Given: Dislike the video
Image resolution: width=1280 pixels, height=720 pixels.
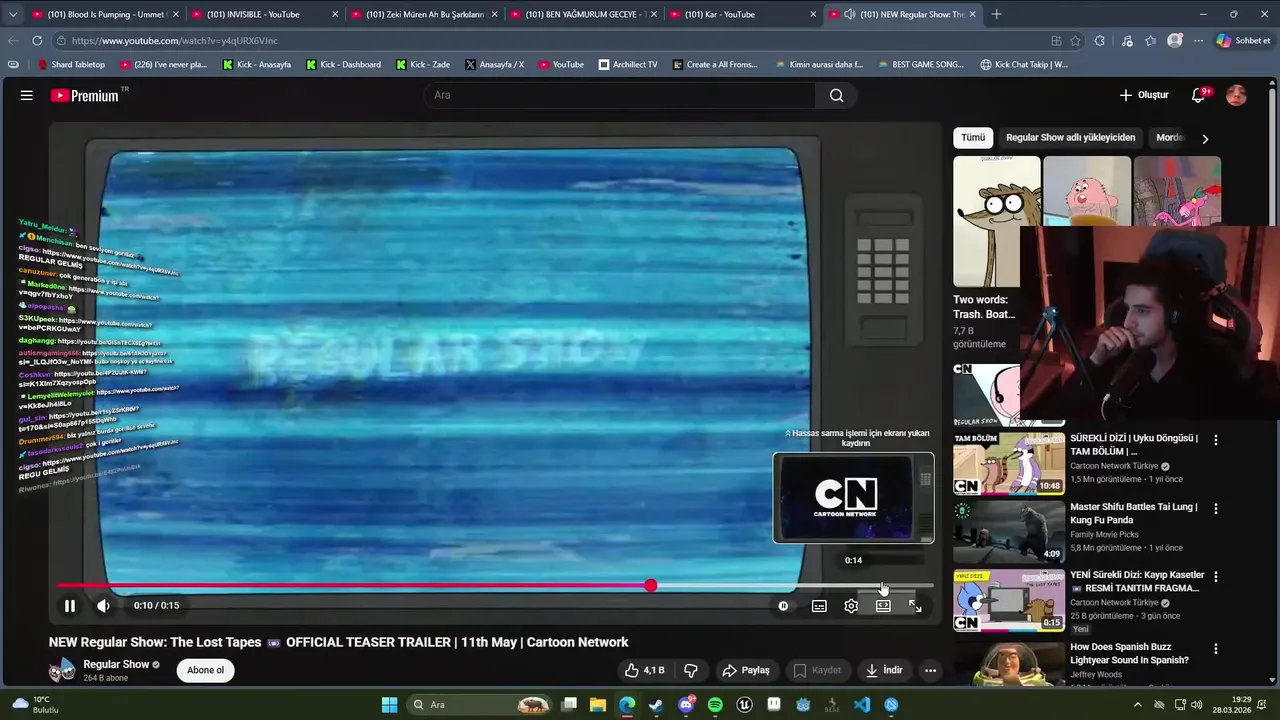Looking at the screenshot, I should 690,670.
